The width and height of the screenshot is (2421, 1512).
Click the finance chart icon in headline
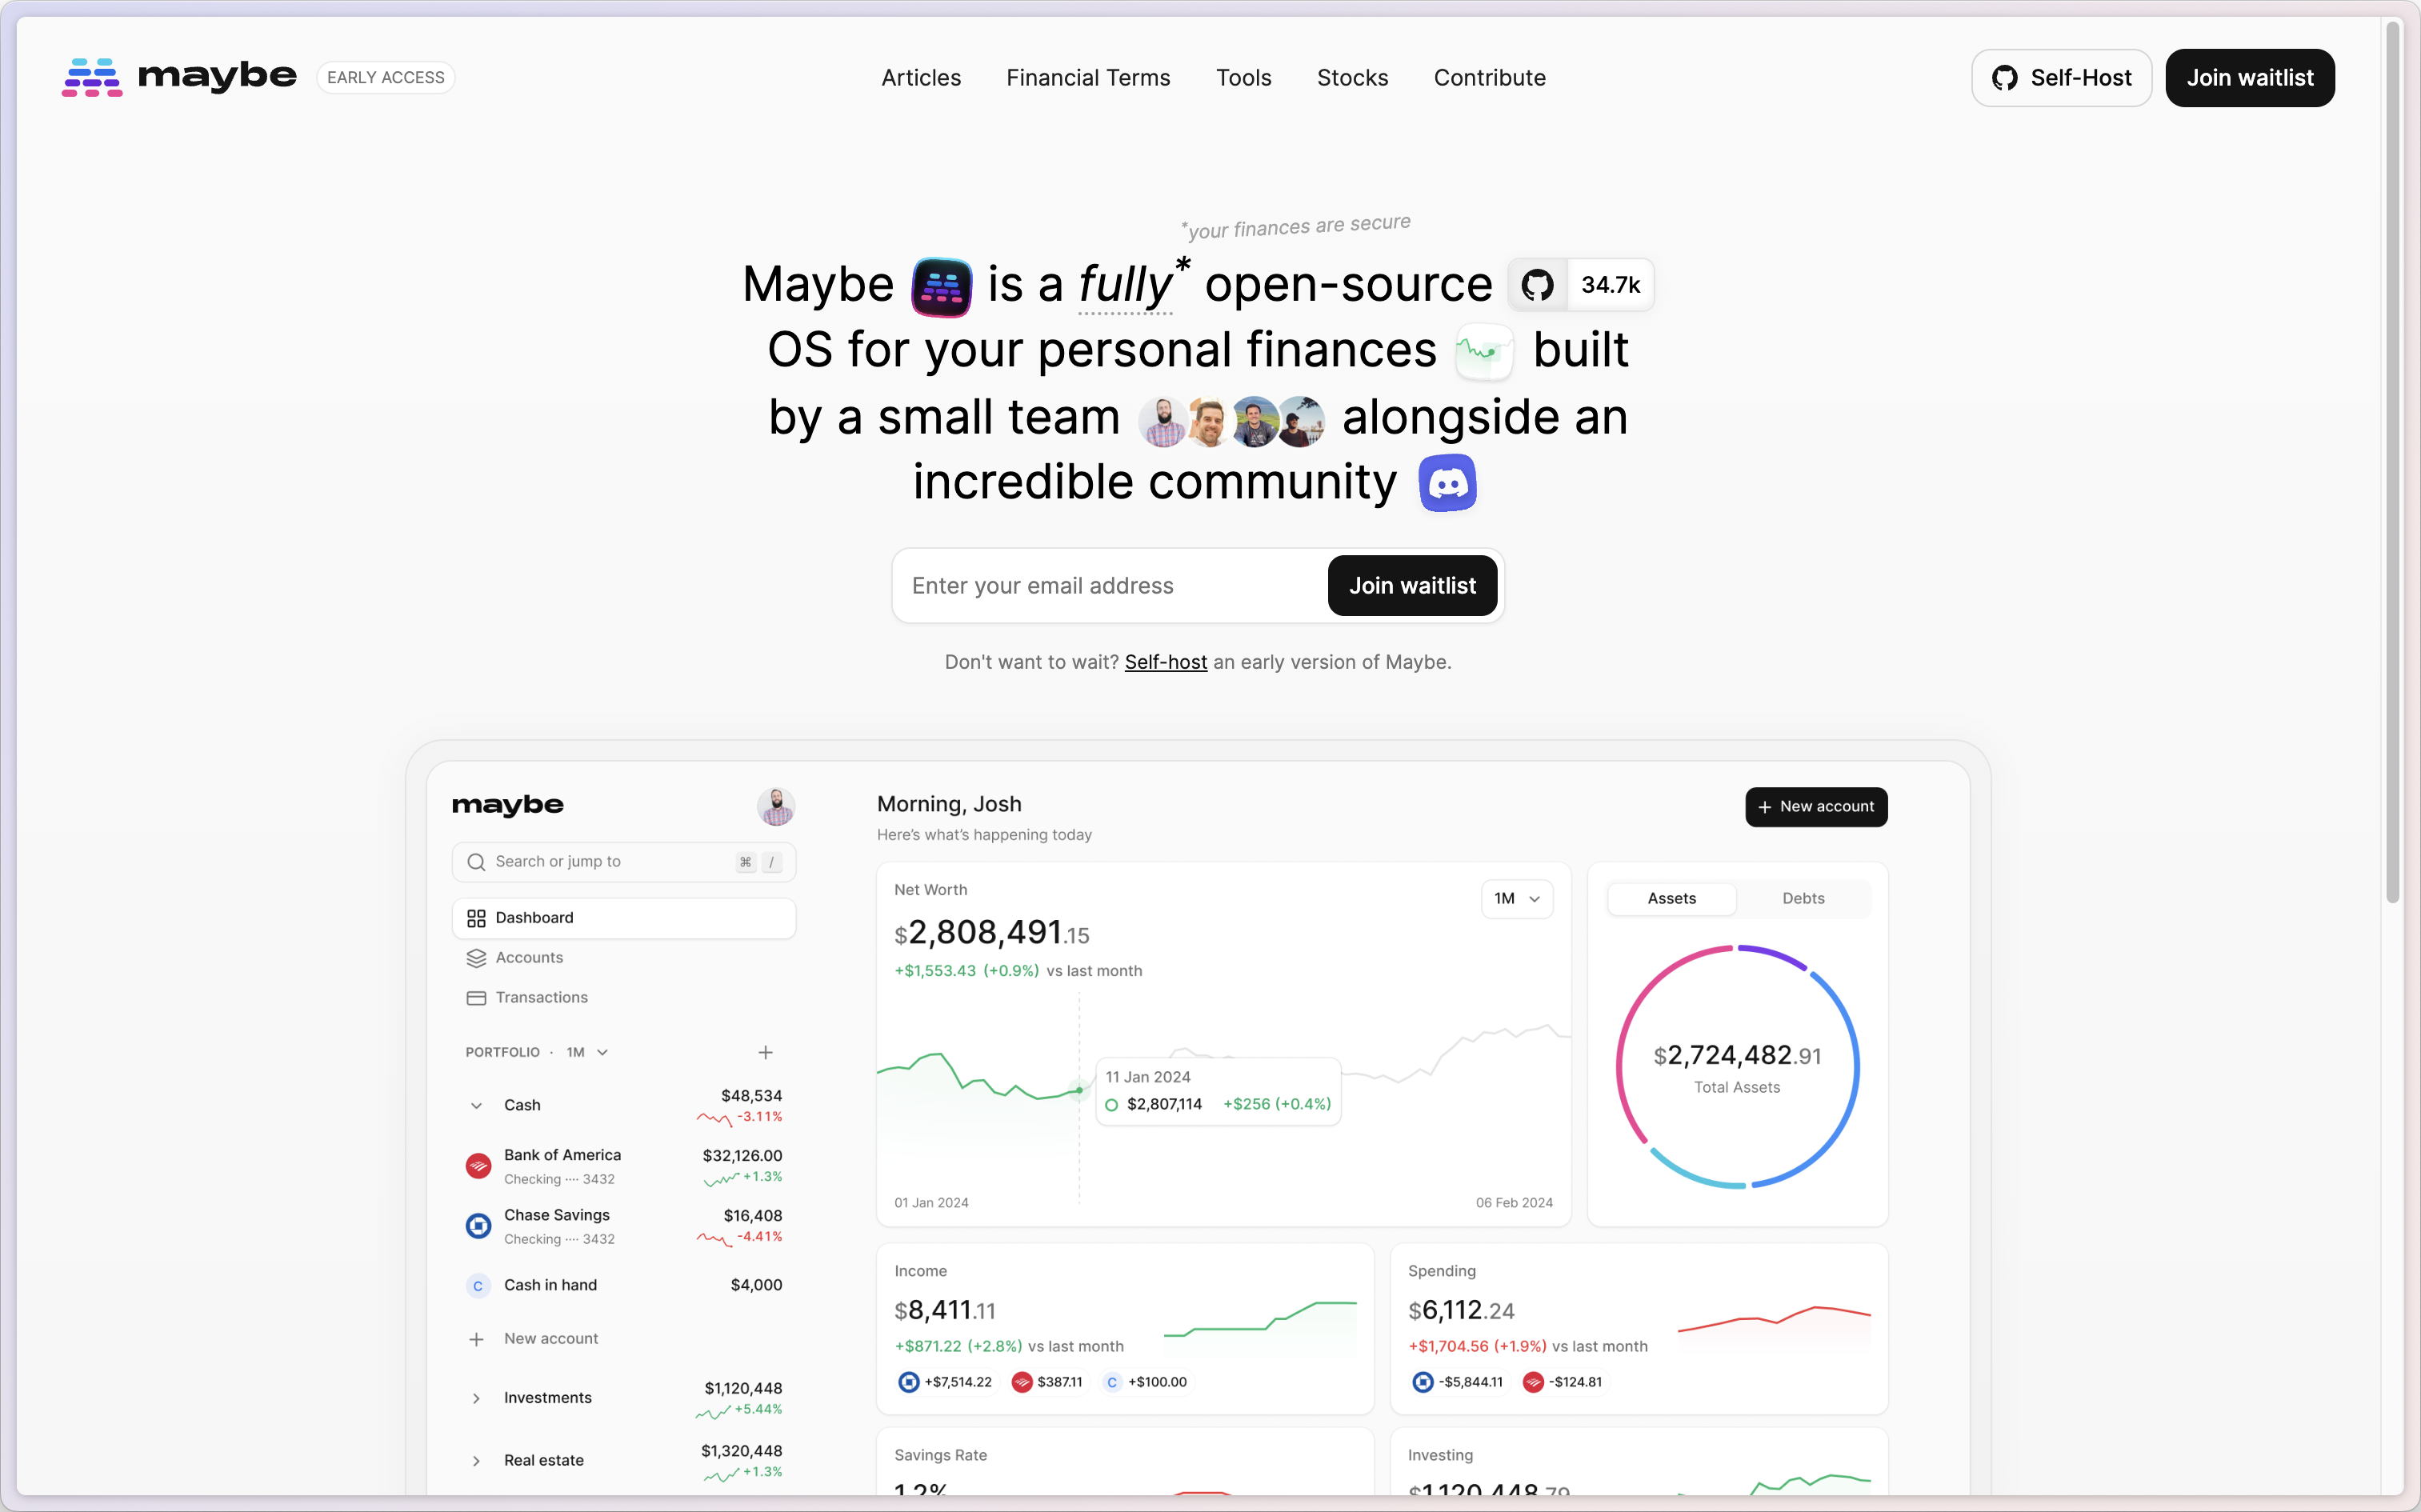[x=1484, y=352]
